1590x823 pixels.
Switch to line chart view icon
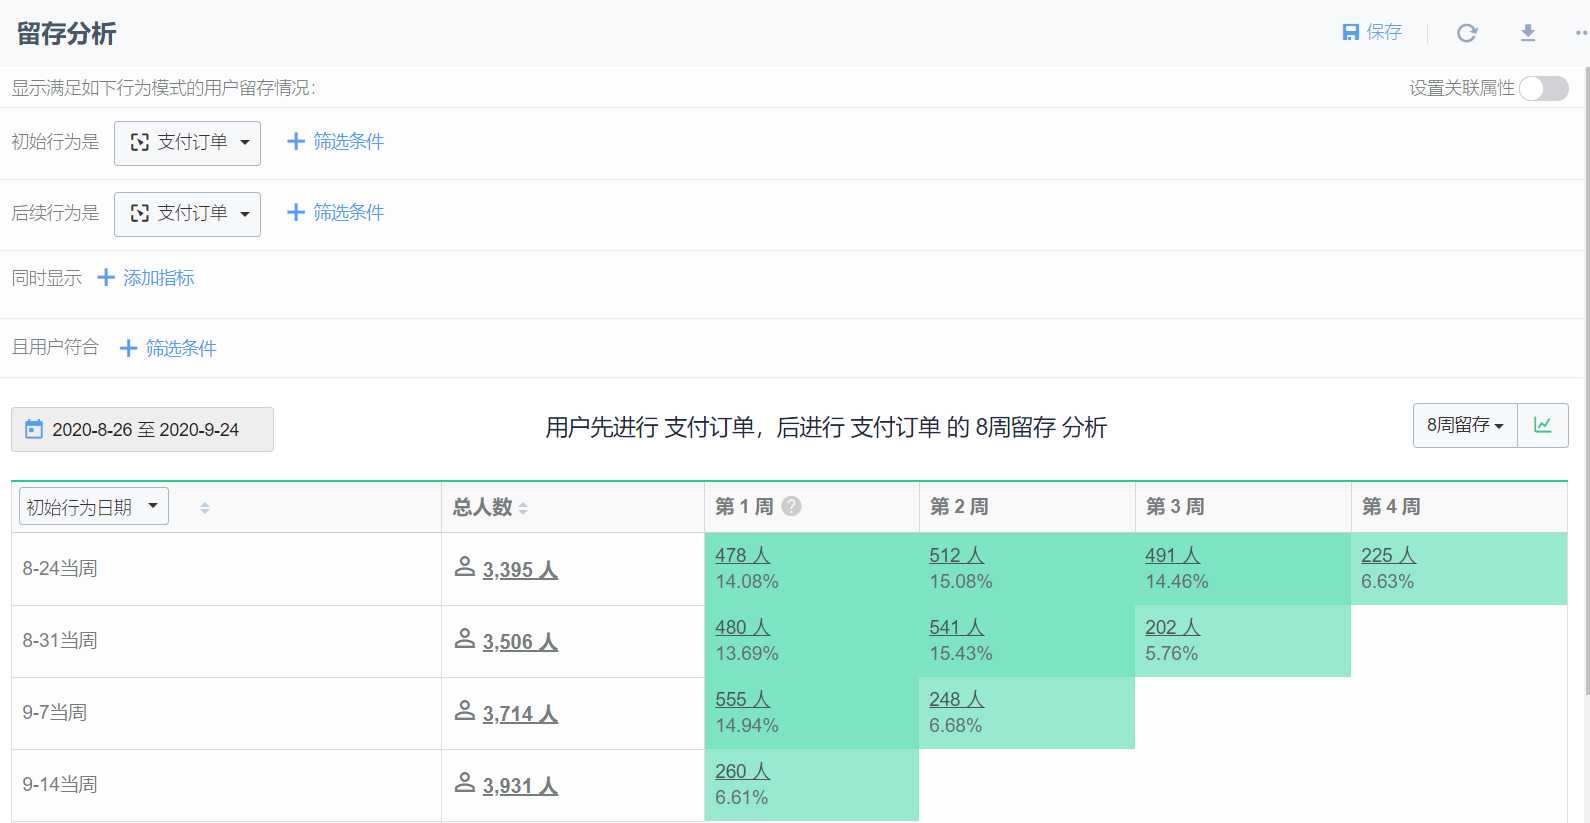point(1543,425)
